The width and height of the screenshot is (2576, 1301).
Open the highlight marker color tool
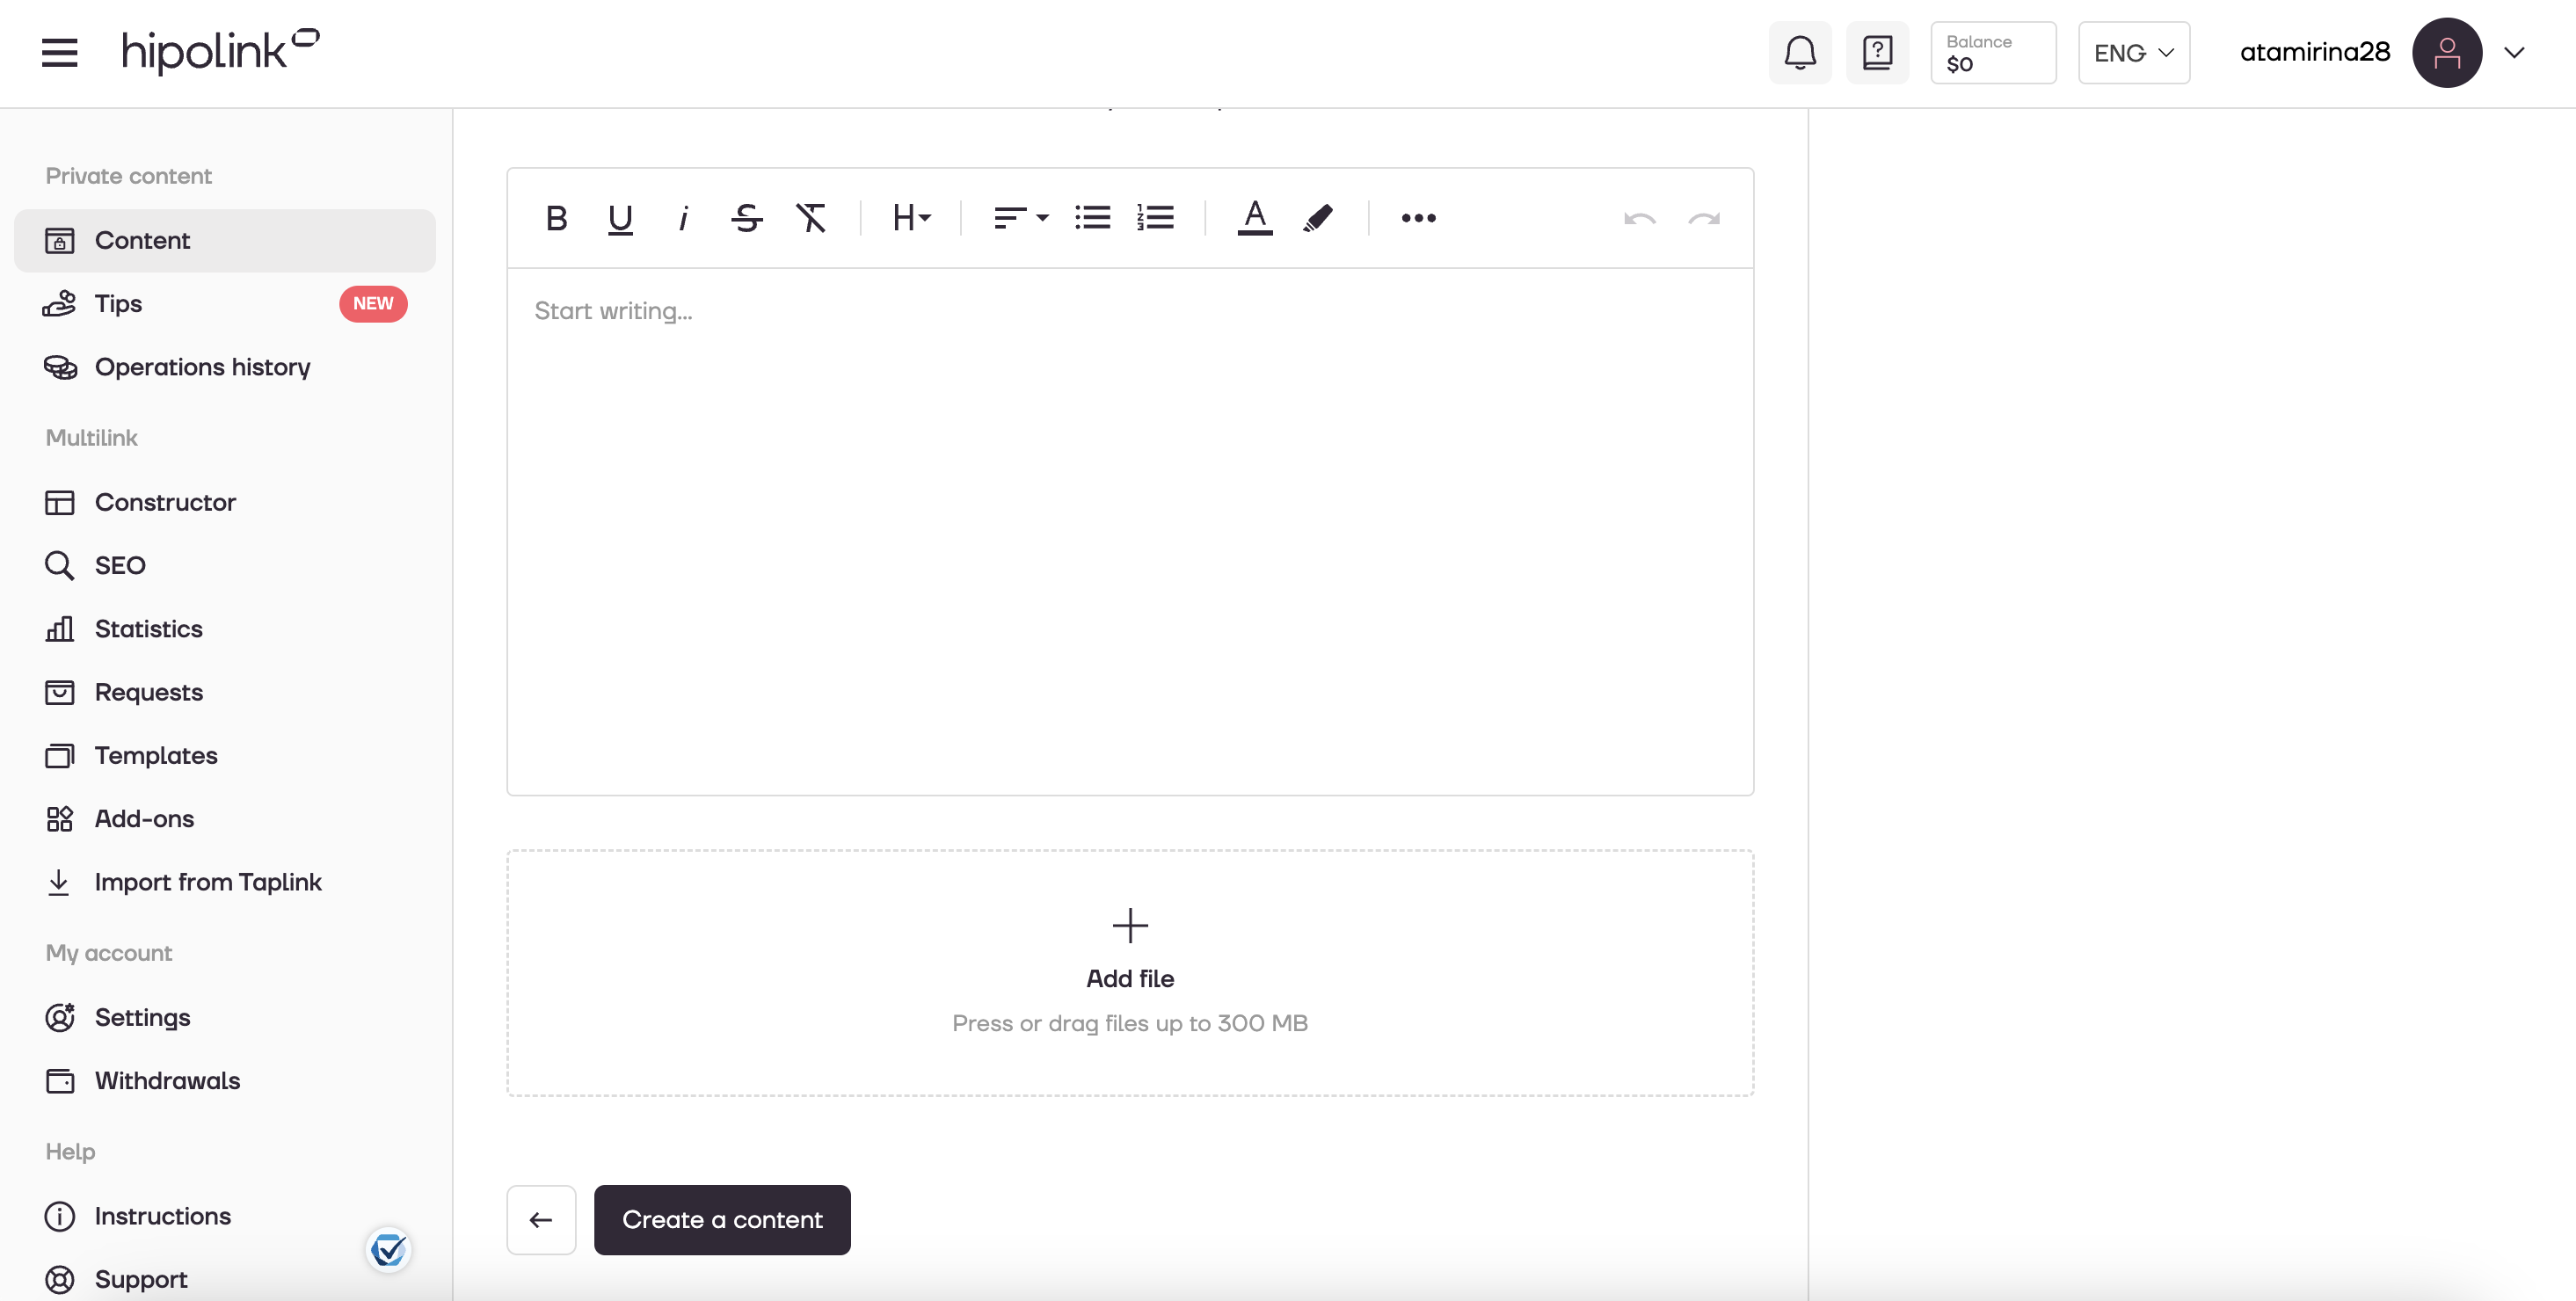coord(1318,217)
